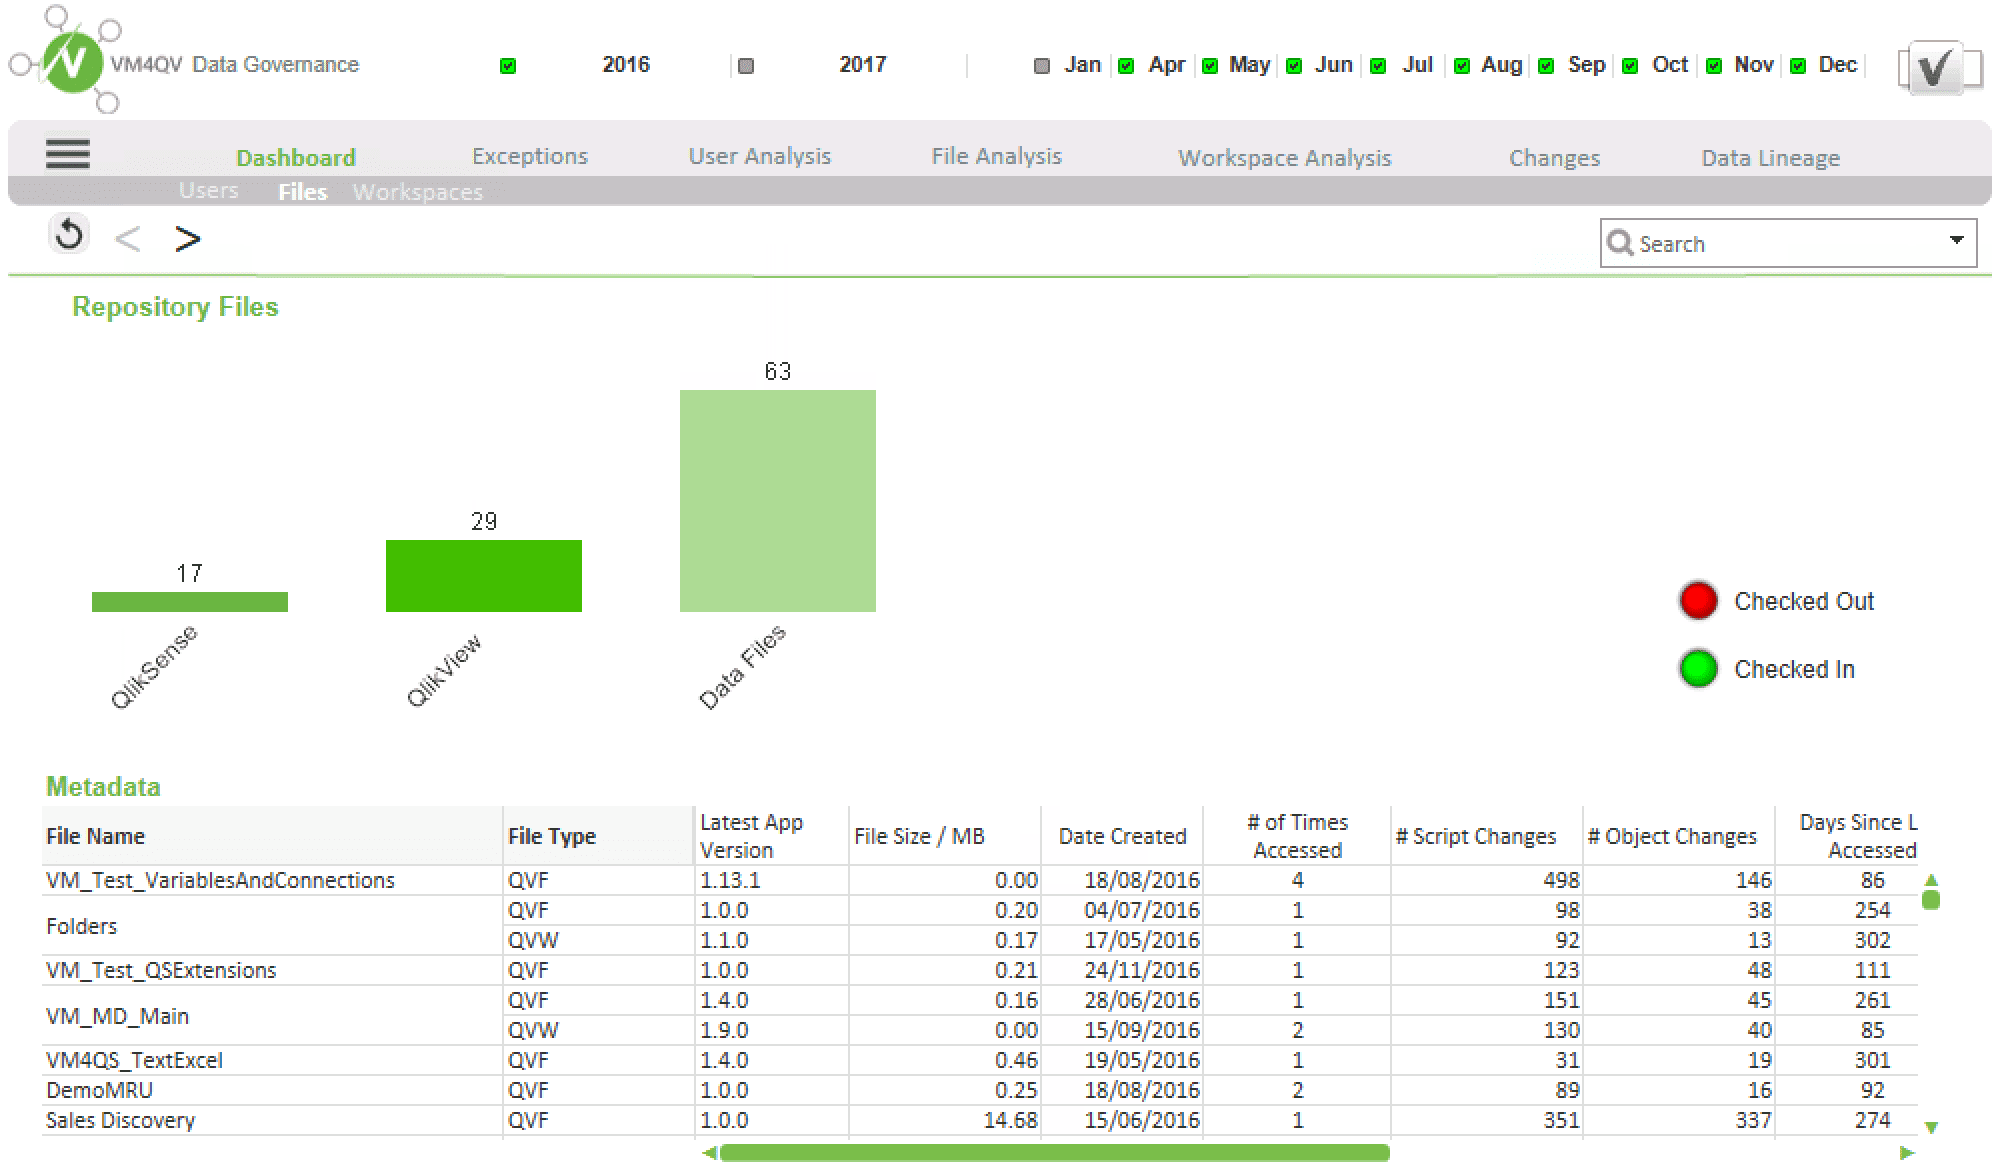
Task: Click in the Search input field
Action: [1788, 243]
